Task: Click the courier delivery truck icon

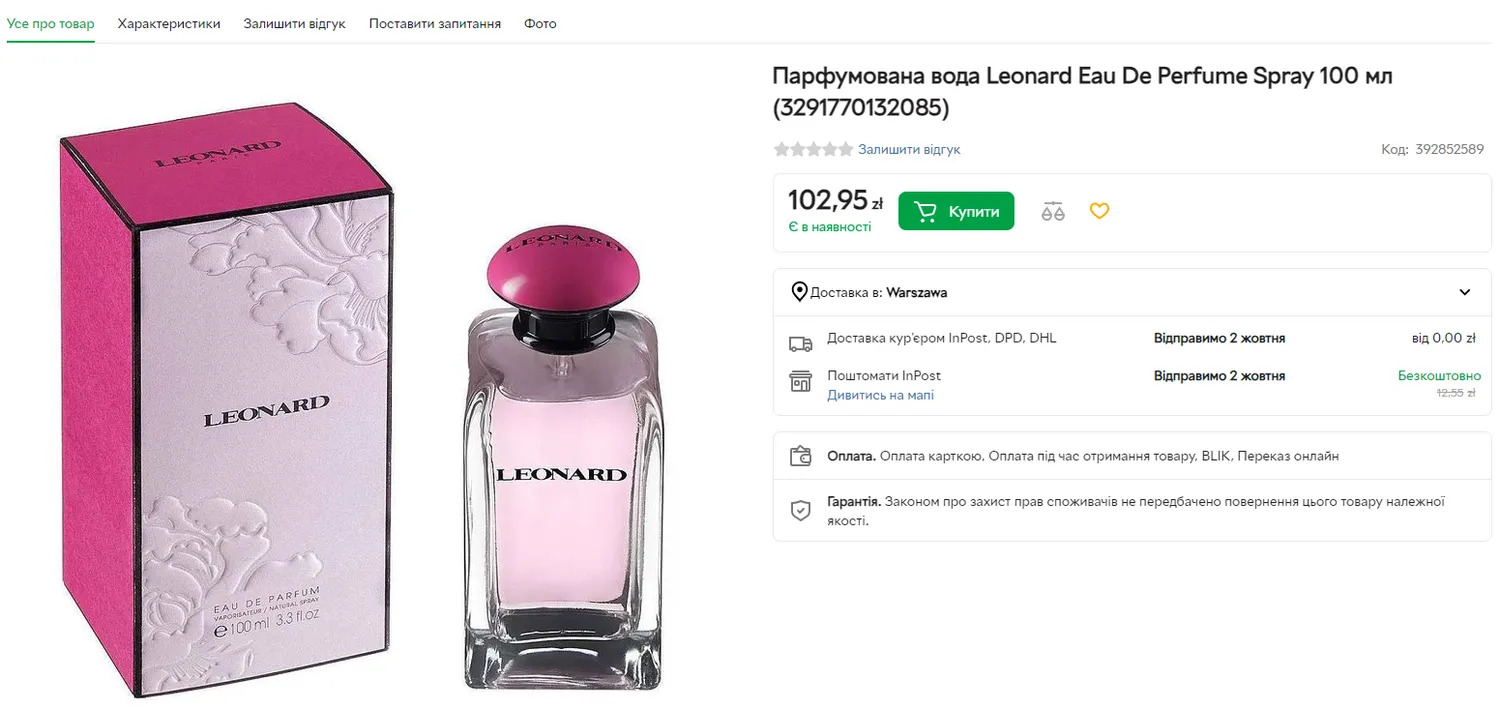Action: click(x=800, y=344)
